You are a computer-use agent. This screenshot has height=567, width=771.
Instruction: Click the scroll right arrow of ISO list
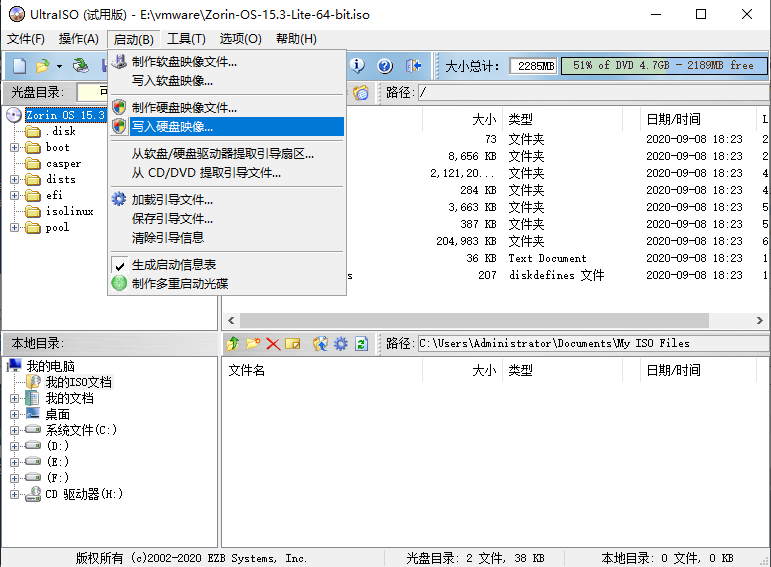[759, 320]
